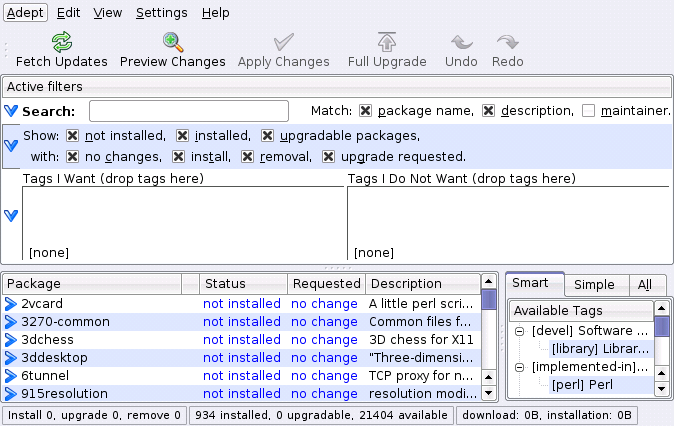Viewport: 674px width, 426px height.
Task: Collapse the [implemented-in] tag tree node
Action: [520, 367]
